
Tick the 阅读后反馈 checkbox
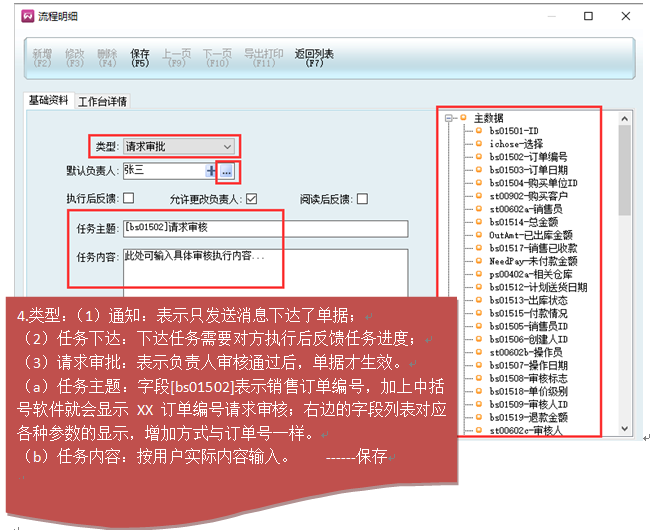(x=362, y=198)
